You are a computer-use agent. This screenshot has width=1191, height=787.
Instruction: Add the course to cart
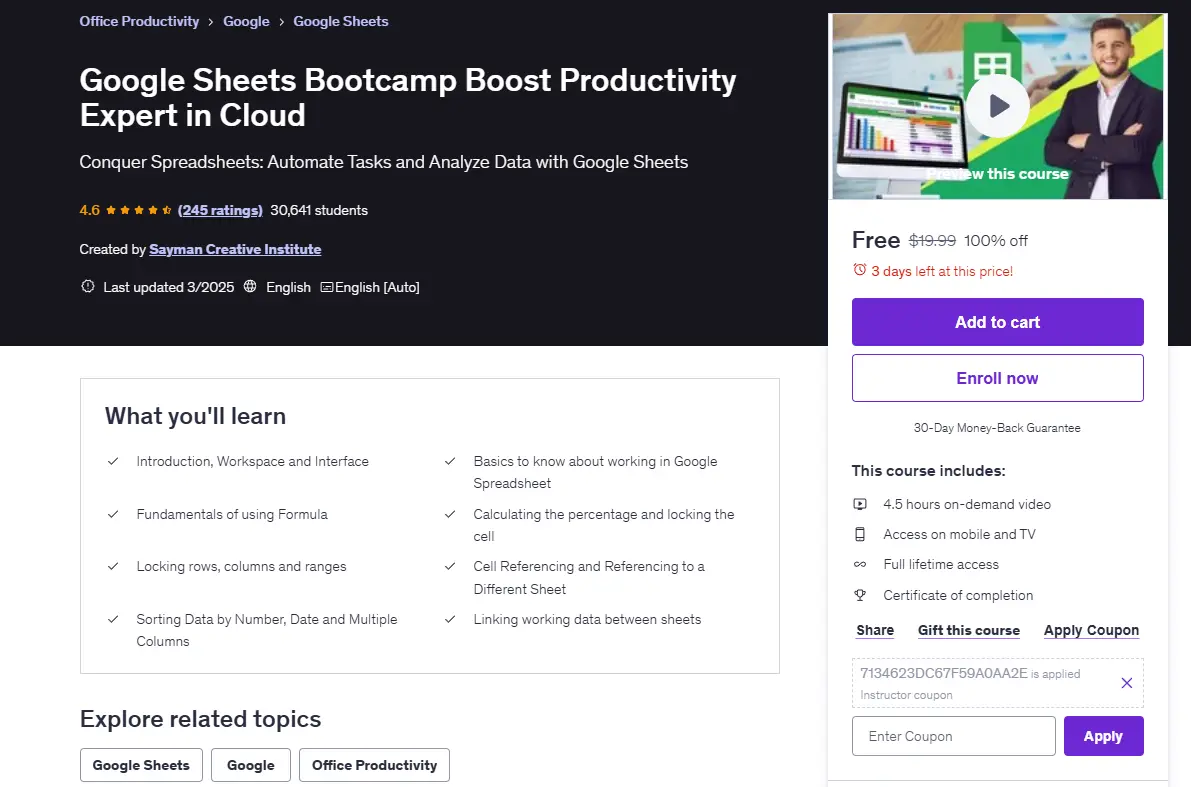pyautogui.click(x=997, y=322)
